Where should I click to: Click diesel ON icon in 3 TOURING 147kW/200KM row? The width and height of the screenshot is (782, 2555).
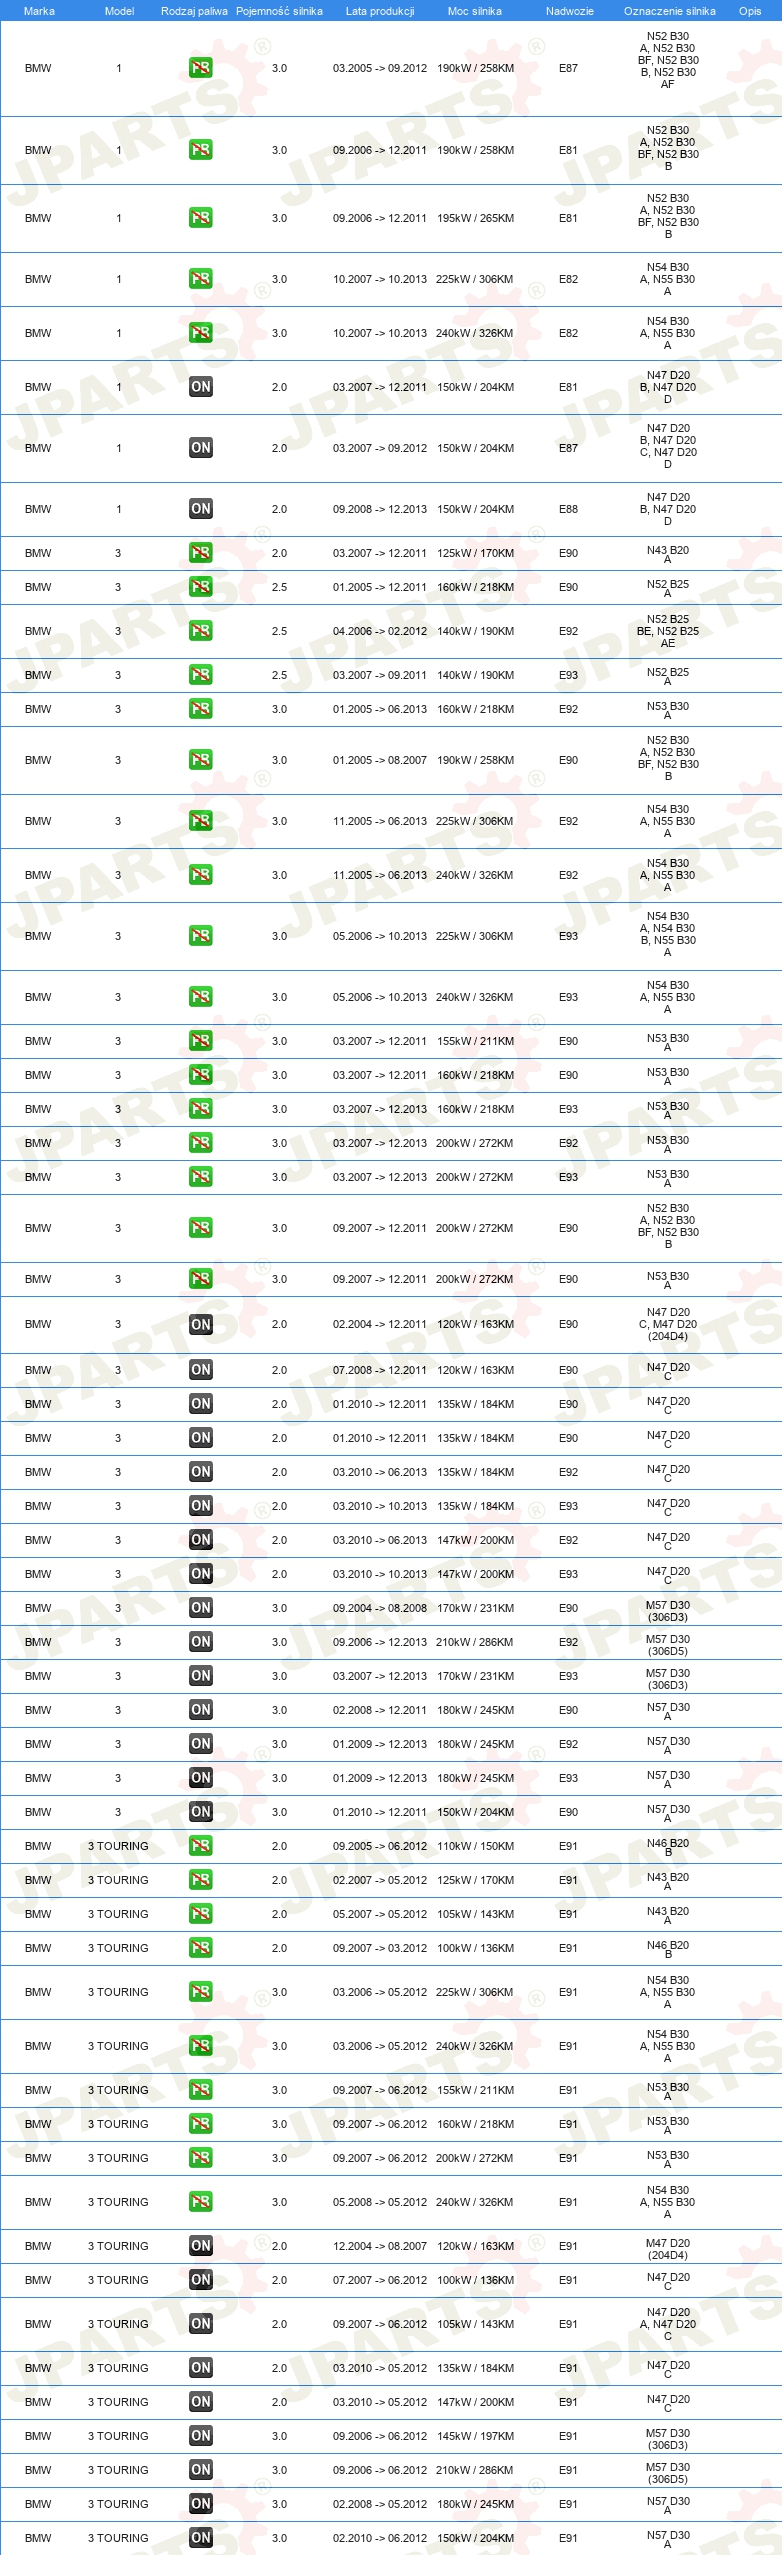pyautogui.click(x=201, y=2402)
